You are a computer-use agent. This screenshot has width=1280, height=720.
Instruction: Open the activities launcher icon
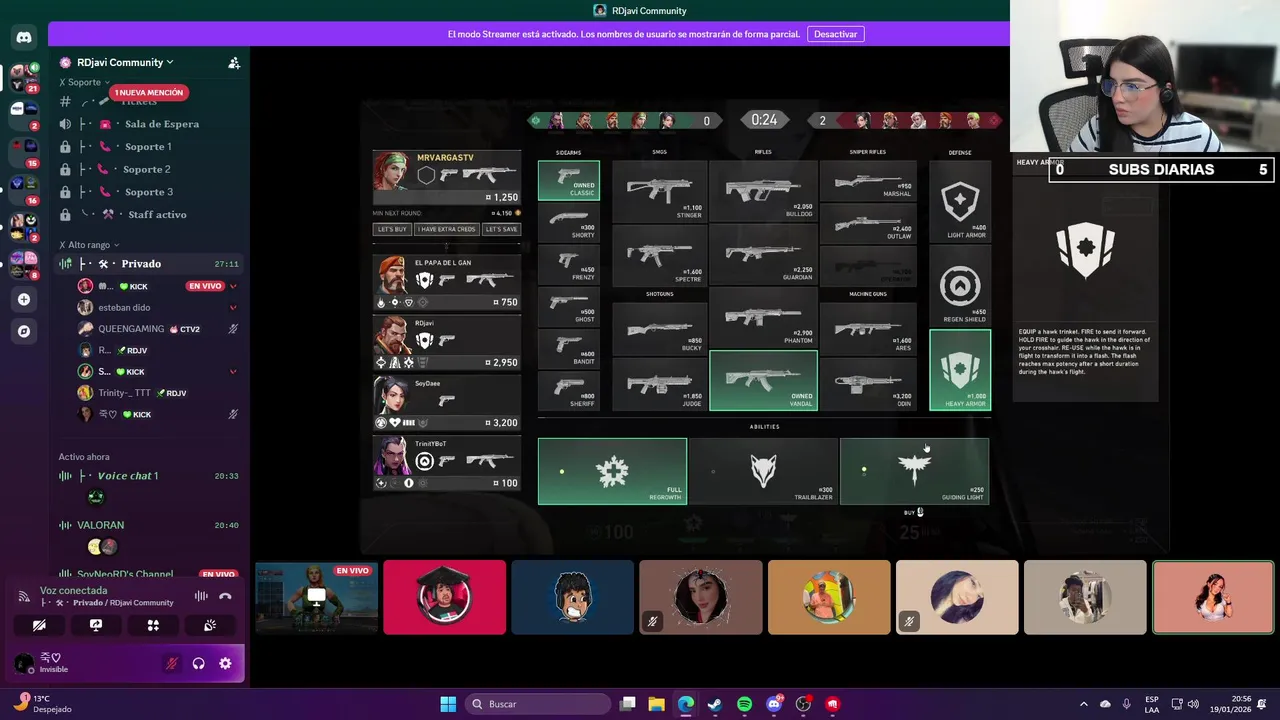tap(153, 625)
